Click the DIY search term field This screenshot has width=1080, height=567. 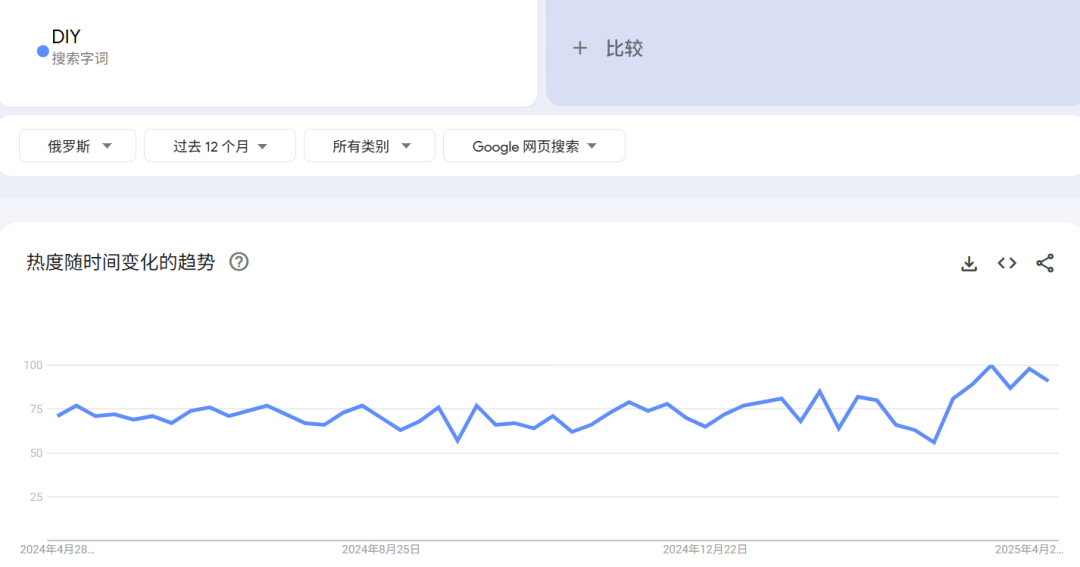[67, 37]
